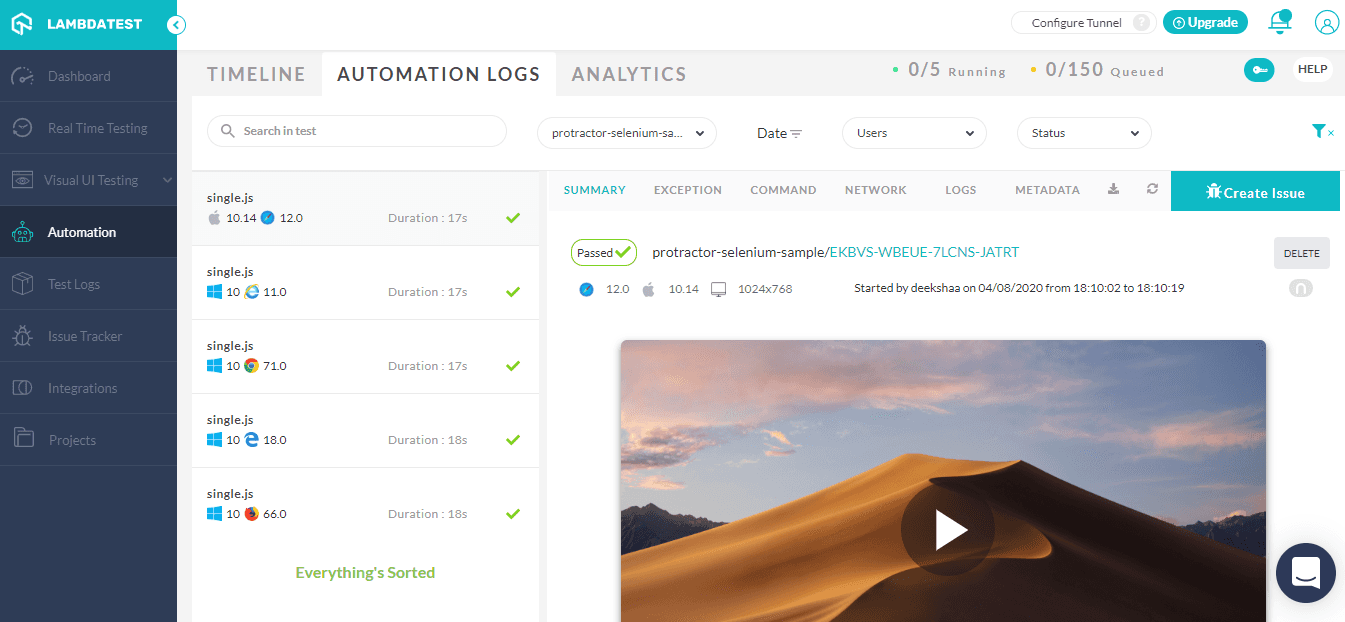
Task: Open the notifications bell
Action: [1280, 22]
